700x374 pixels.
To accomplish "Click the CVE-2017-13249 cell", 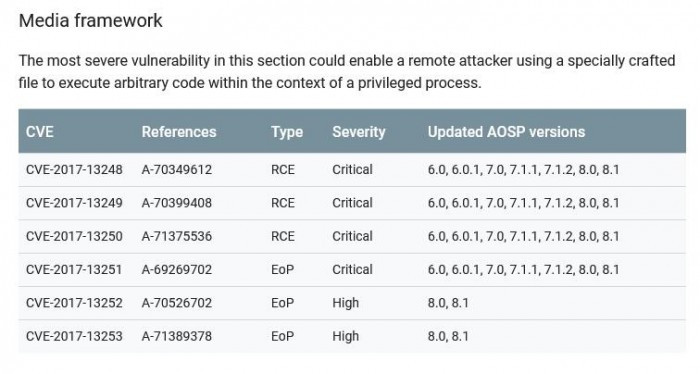I will pyautogui.click(x=74, y=203).
